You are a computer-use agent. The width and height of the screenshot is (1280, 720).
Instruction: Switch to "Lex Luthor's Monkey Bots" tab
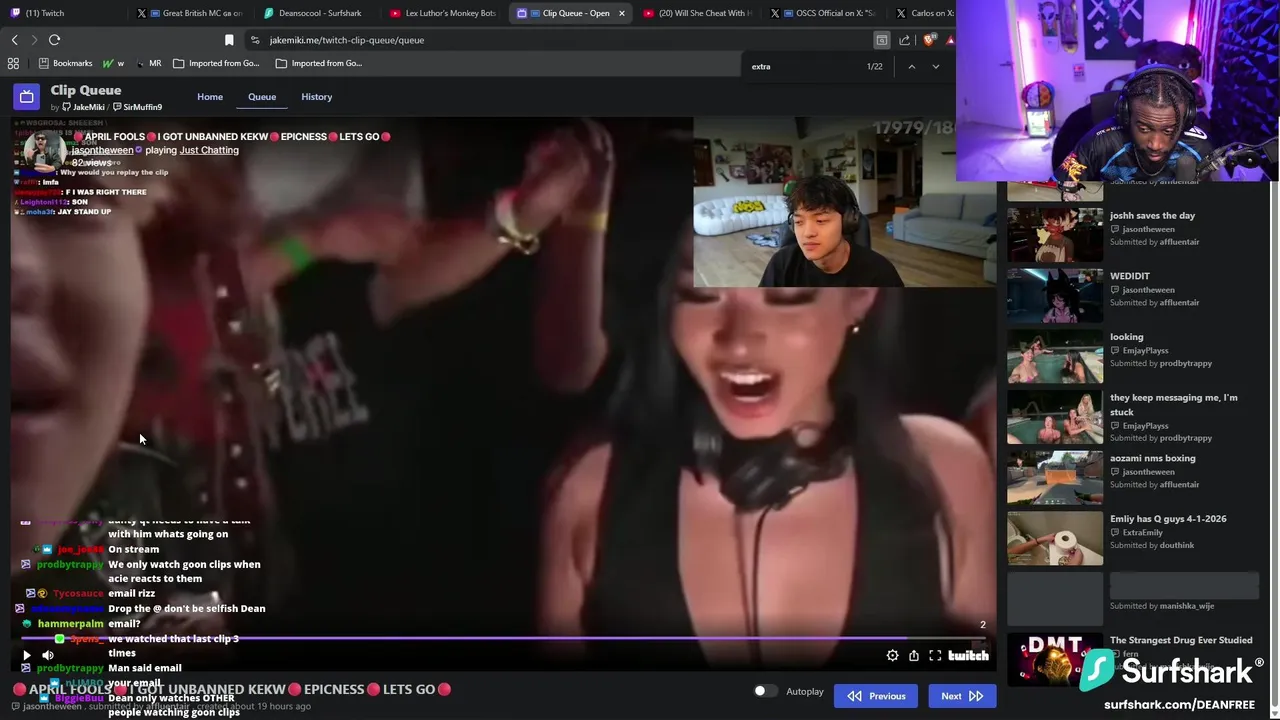[x=442, y=13]
